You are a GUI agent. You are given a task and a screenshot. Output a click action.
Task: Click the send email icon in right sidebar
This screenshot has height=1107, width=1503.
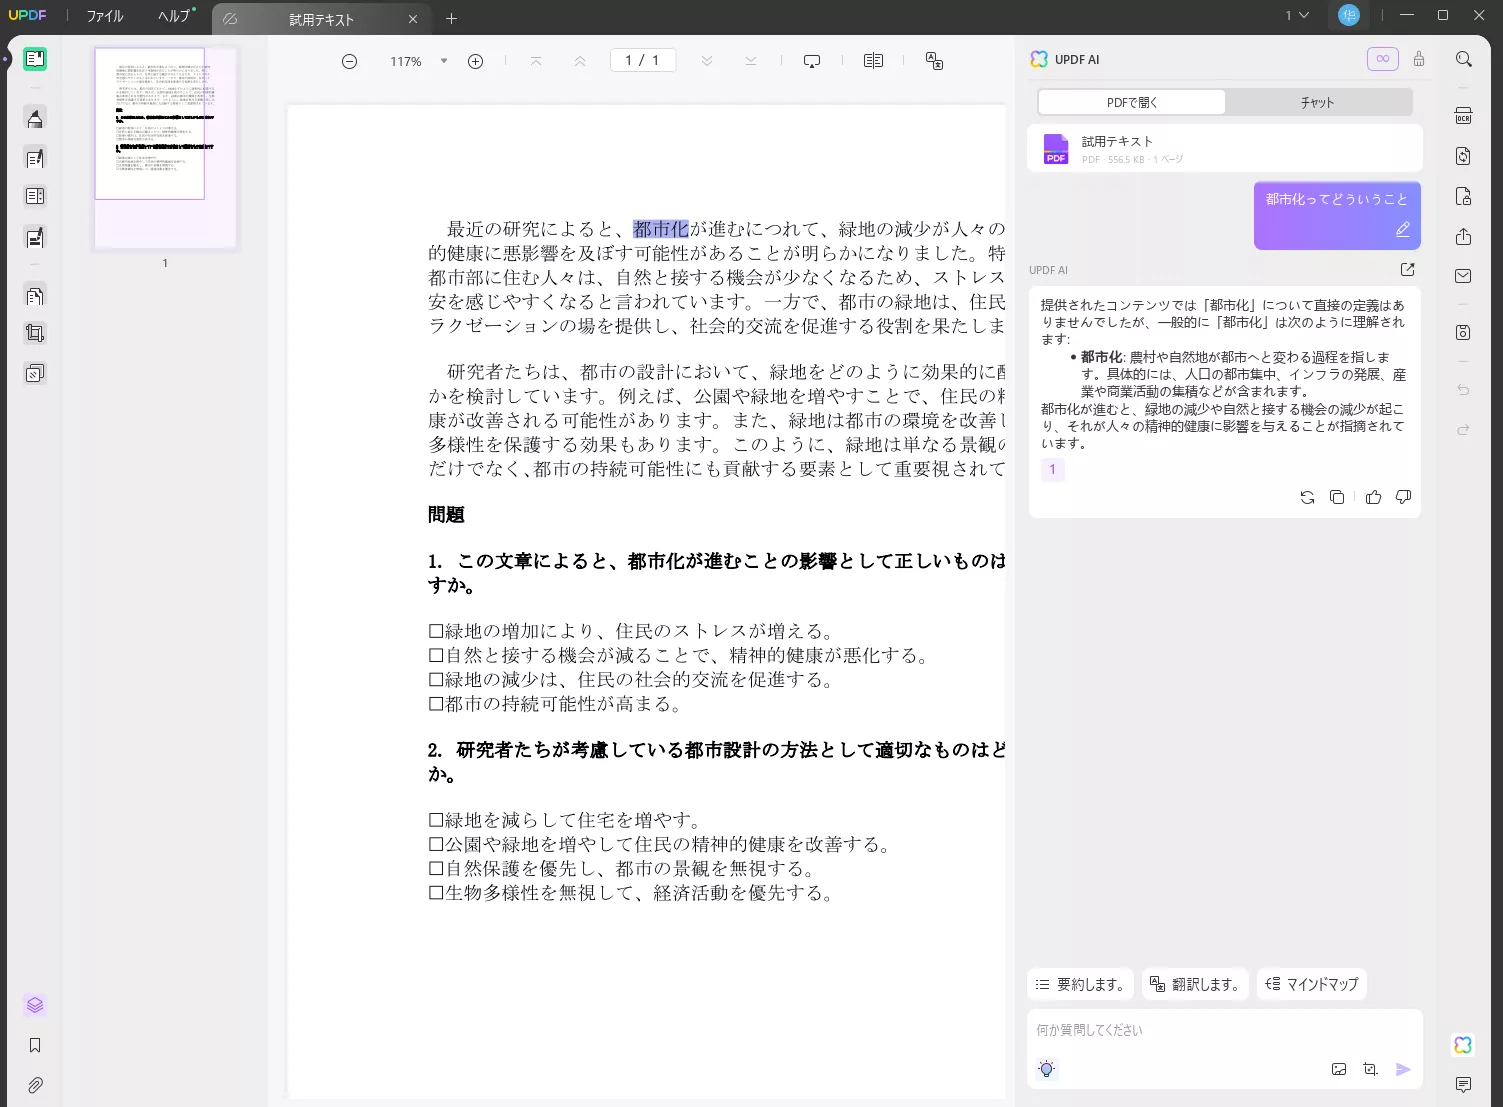tap(1463, 276)
